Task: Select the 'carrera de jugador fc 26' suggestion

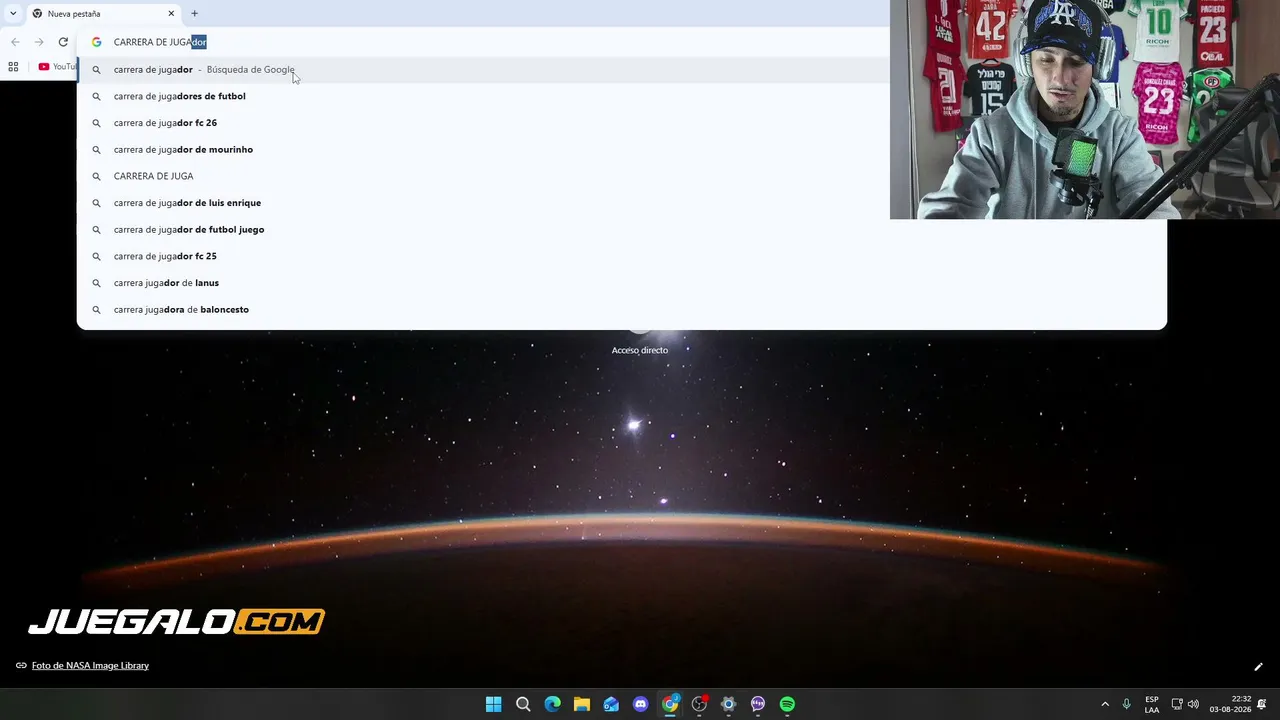Action: [622, 123]
